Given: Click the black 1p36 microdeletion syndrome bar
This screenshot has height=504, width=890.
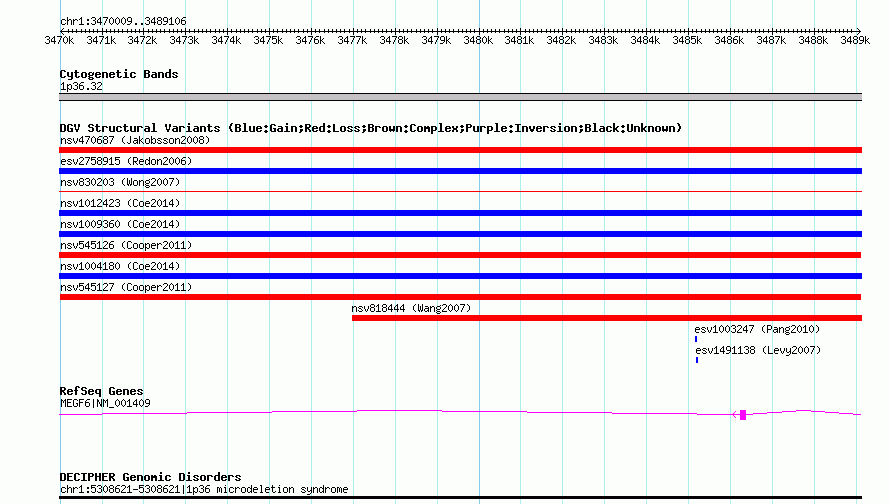Looking at the screenshot, I should point(460,498).
